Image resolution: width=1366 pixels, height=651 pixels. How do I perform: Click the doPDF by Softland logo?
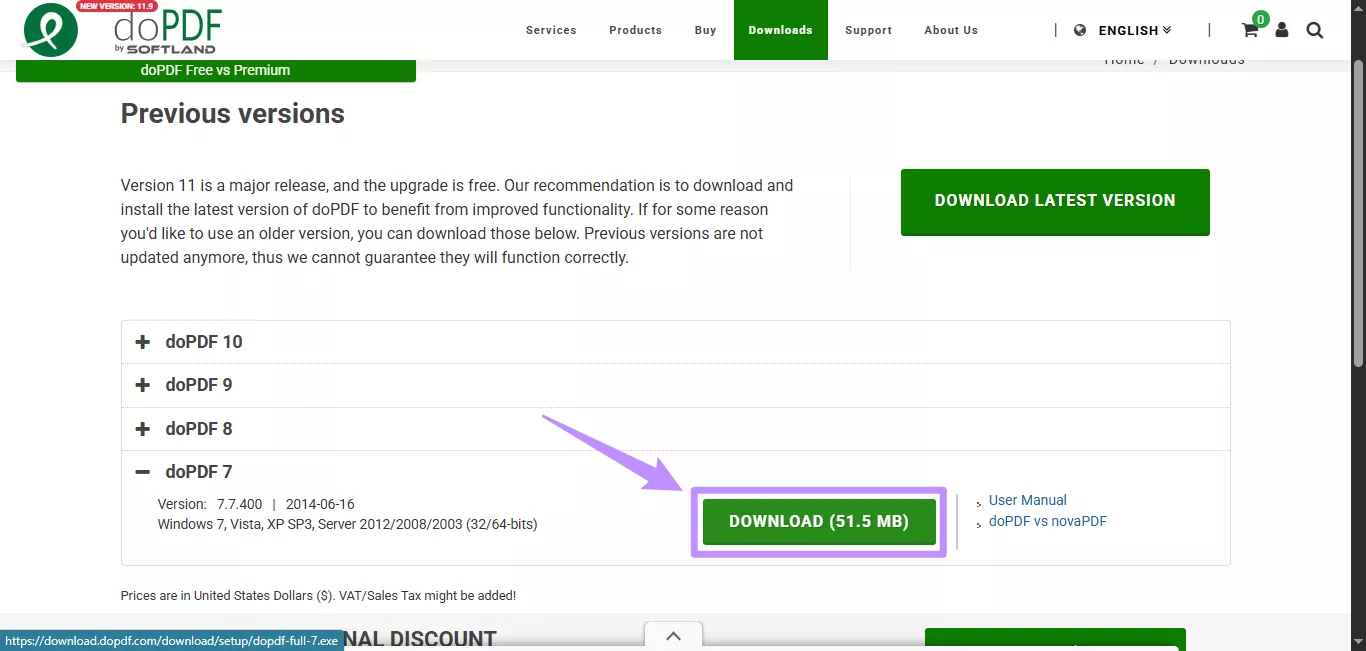click(x=120, y=30)
